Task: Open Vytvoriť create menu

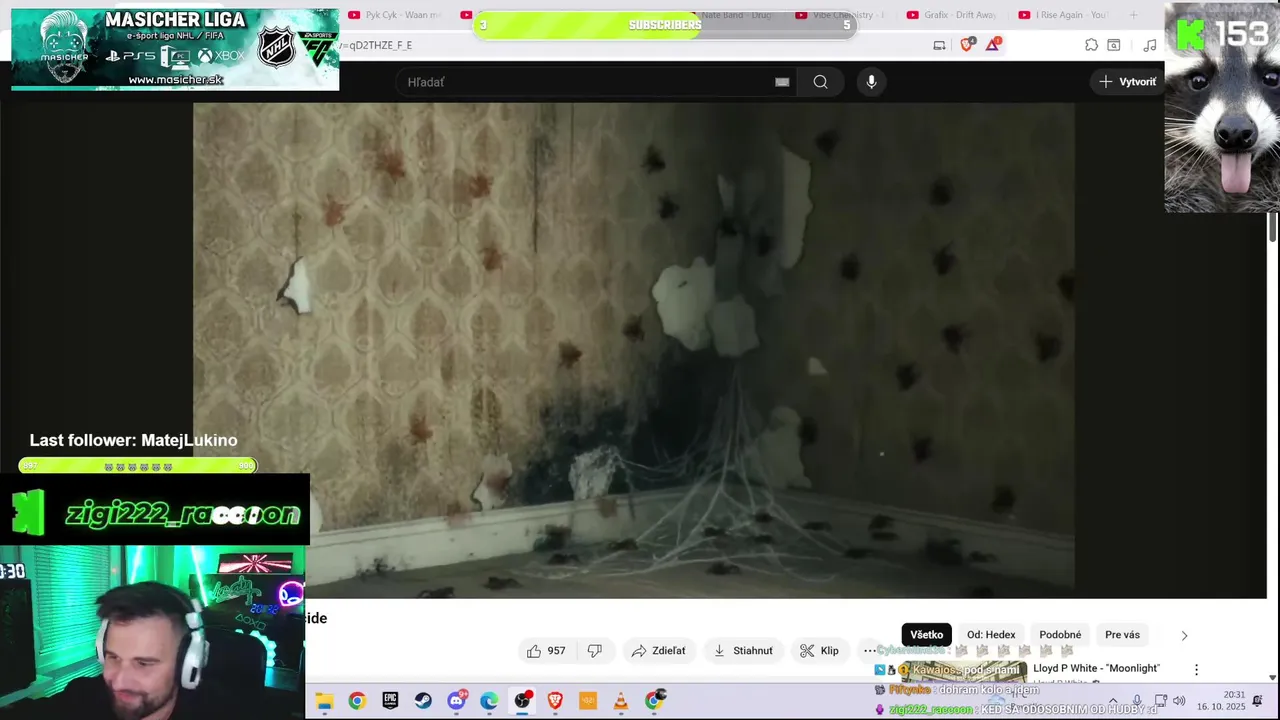Action: (1127, 82)
